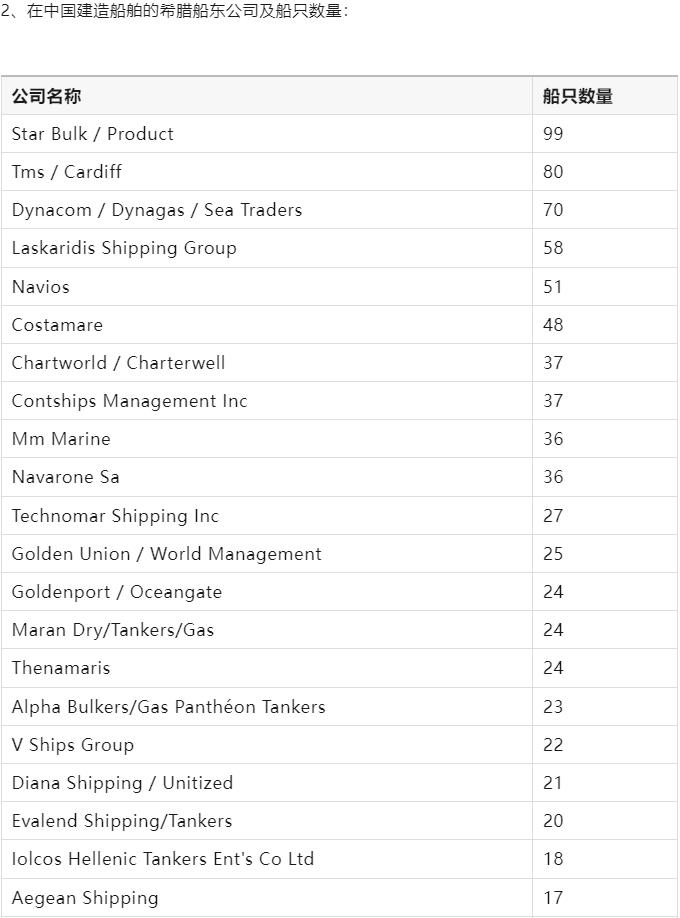
Task: Click the 船只数量 column header
Action: point(604,95)
